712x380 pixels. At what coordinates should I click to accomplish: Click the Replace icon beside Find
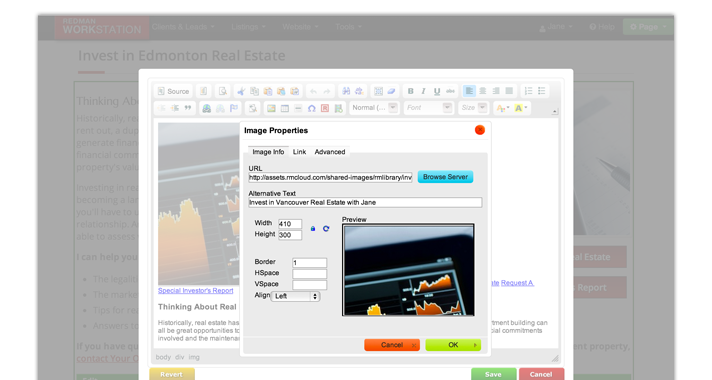click(359, 91)
